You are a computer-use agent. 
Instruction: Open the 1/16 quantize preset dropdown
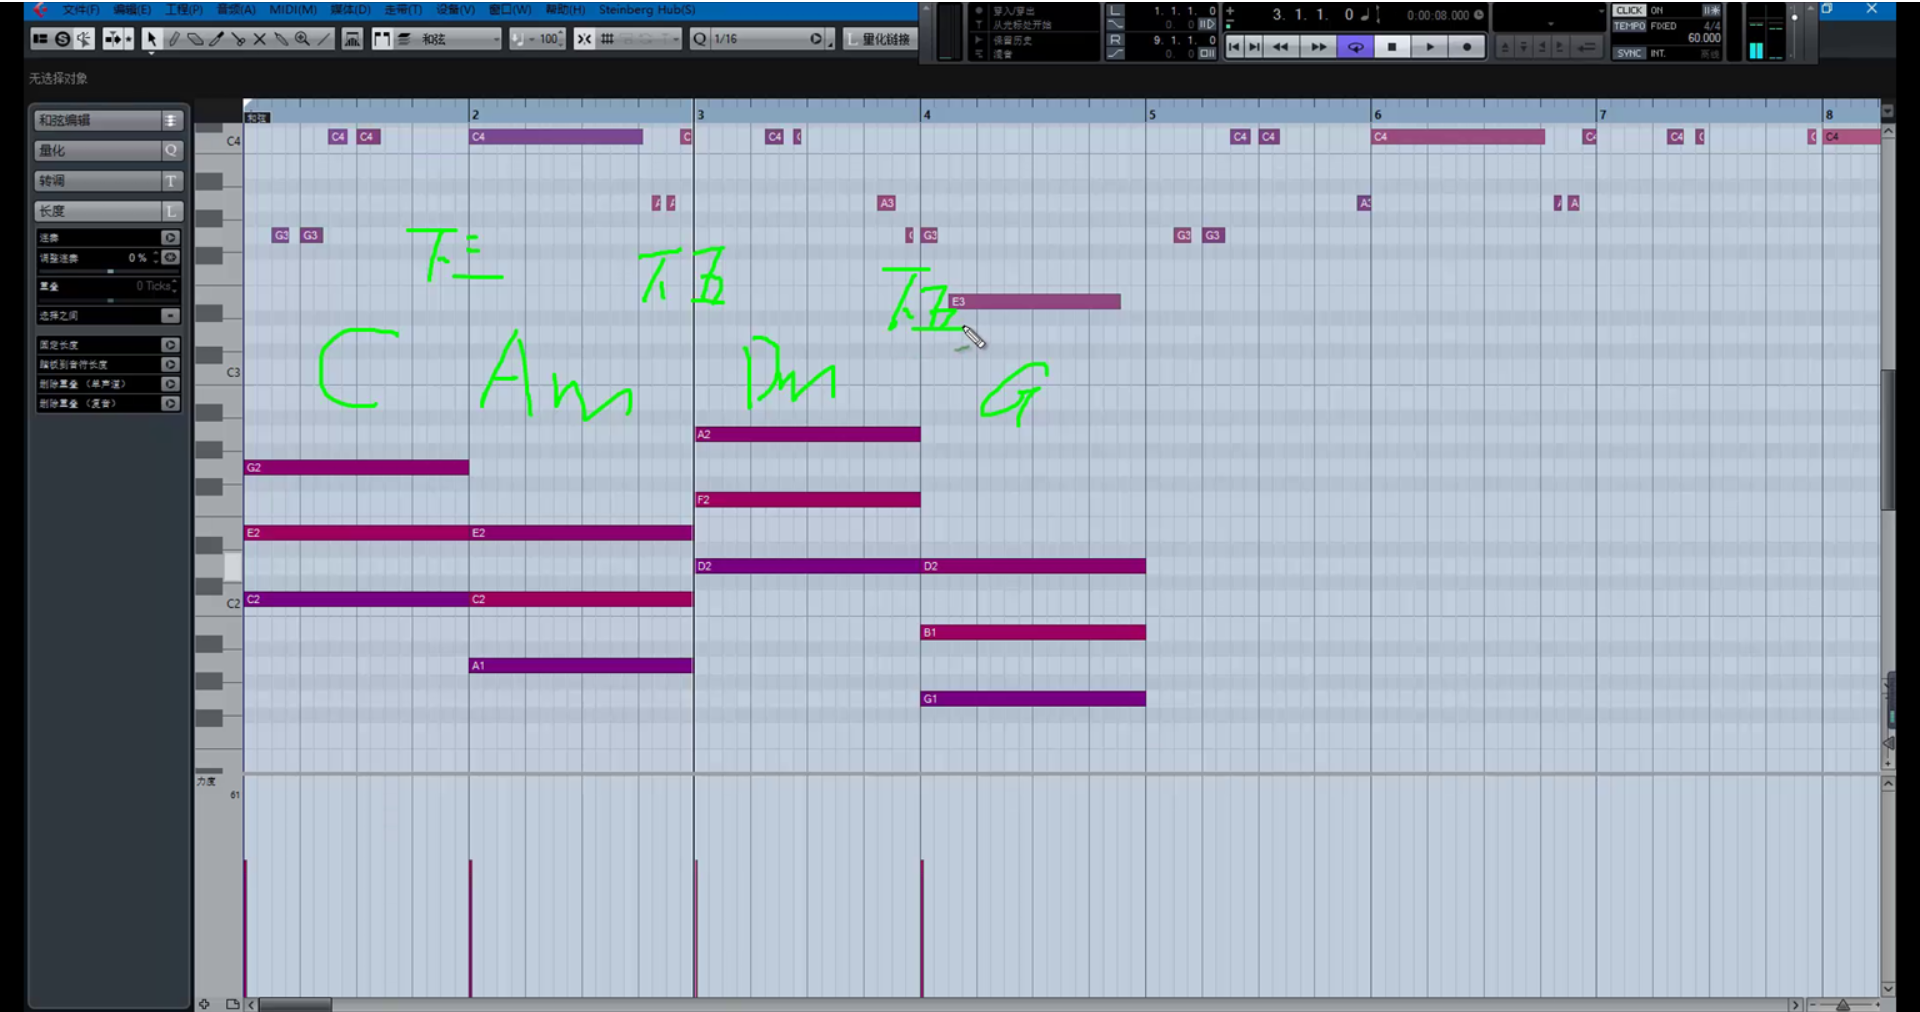[768, 39]
